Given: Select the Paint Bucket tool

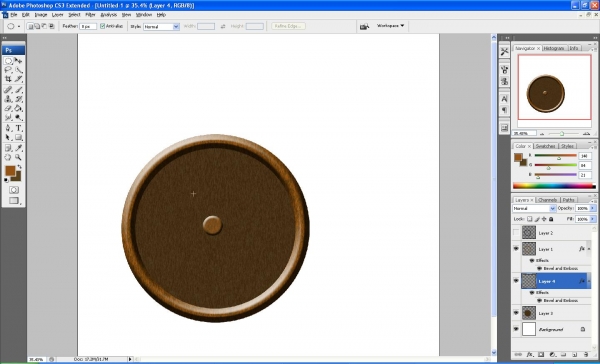Looking at the screenshot, I should point(18,108).
